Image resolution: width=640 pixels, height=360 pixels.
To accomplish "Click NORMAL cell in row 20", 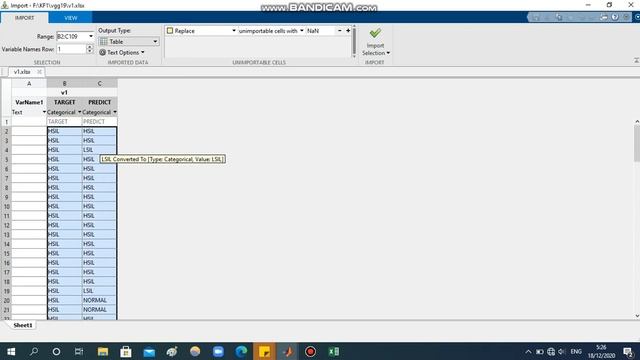I will pyautogui.click(x=99, y=300).
